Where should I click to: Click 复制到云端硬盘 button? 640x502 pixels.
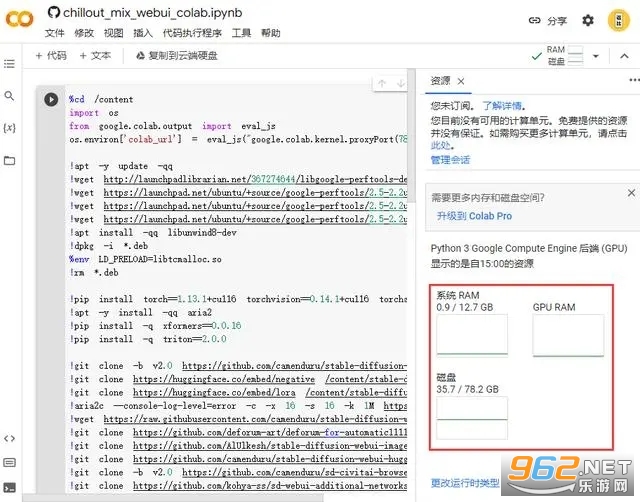[x=177, y=56]
